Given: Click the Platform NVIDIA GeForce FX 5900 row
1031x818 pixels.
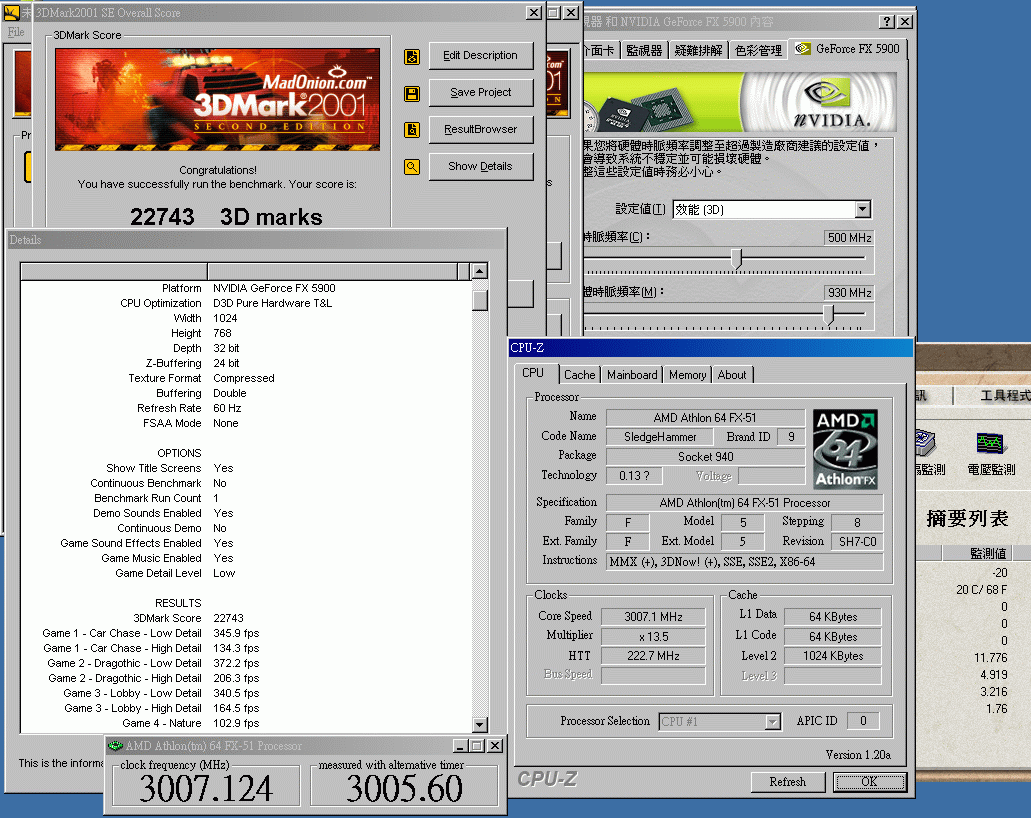Looking at the screenshot, I should (x=247, y=288).
